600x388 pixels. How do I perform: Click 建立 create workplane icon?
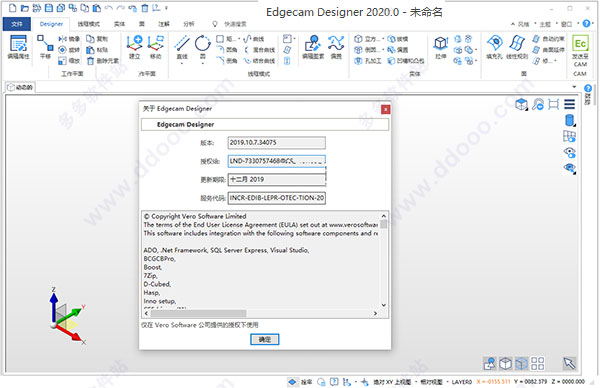click(x=134, y=47)
